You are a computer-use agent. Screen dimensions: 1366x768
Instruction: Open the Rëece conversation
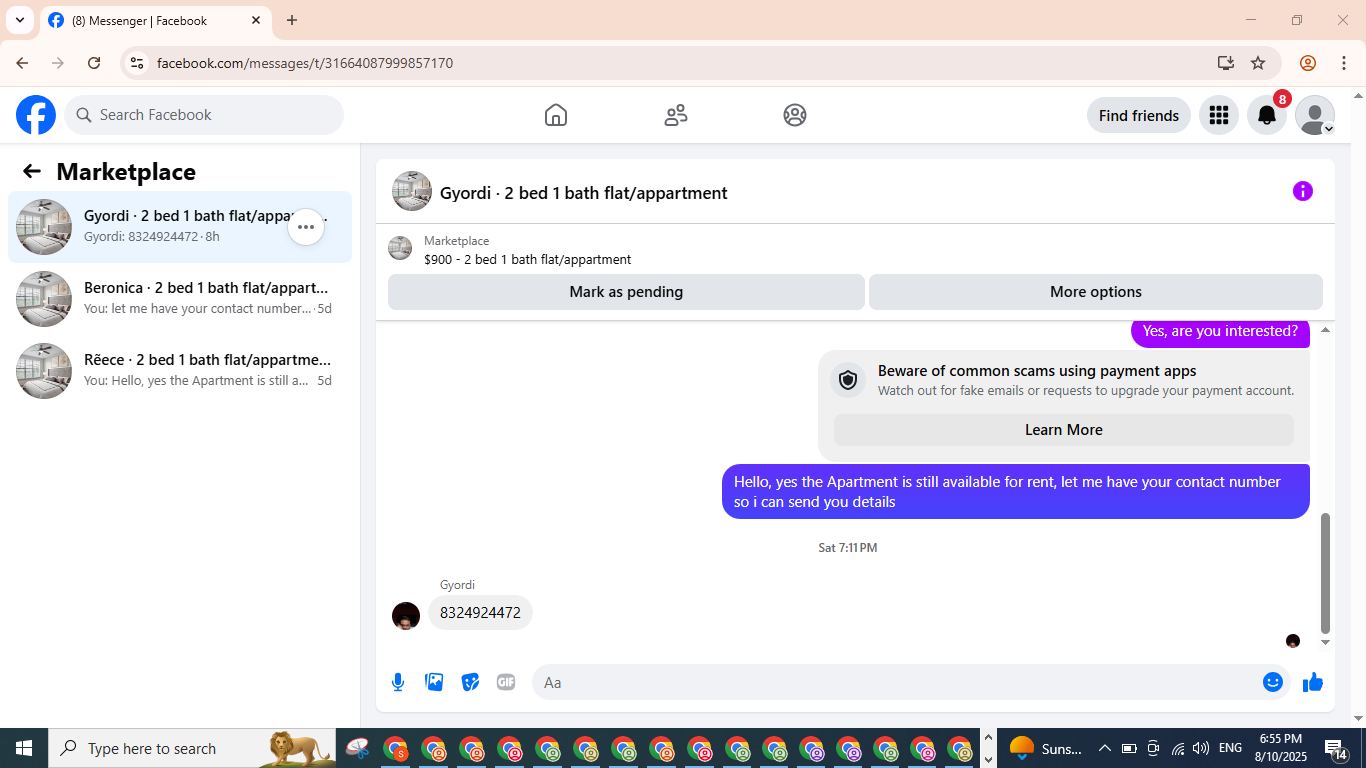click(180, 371)
